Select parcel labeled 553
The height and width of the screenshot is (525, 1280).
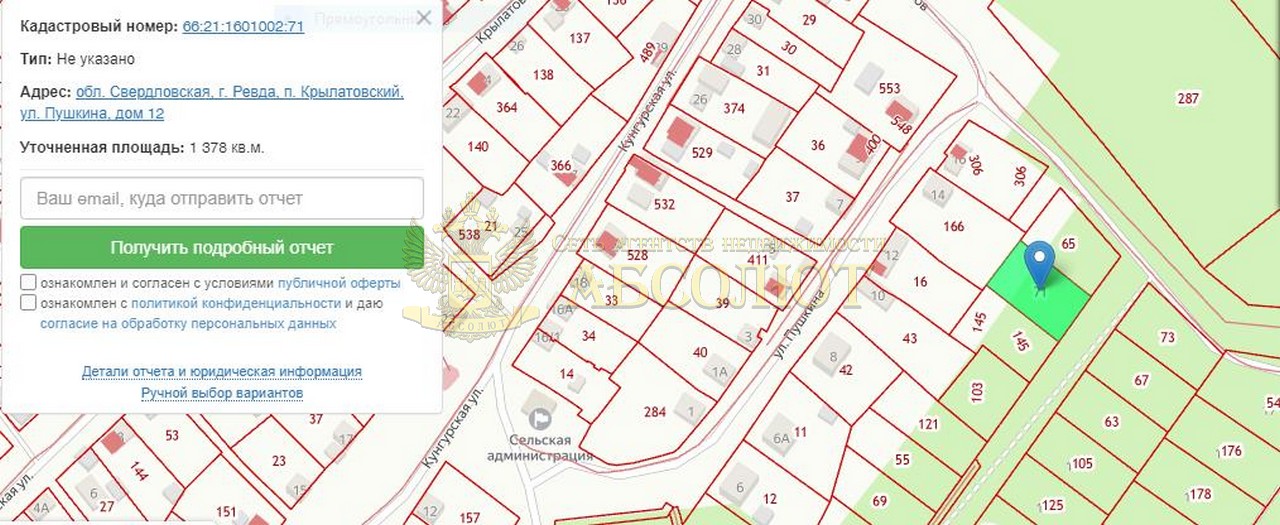click(890, 88)
